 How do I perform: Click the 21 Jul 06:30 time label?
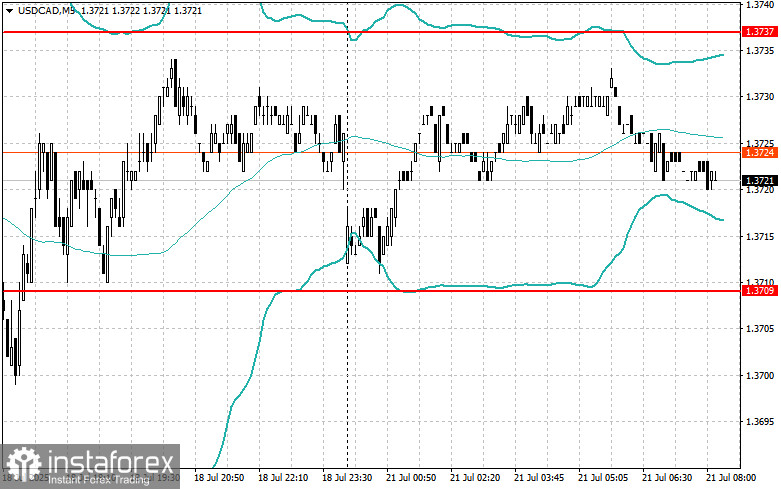click(667, 478)
